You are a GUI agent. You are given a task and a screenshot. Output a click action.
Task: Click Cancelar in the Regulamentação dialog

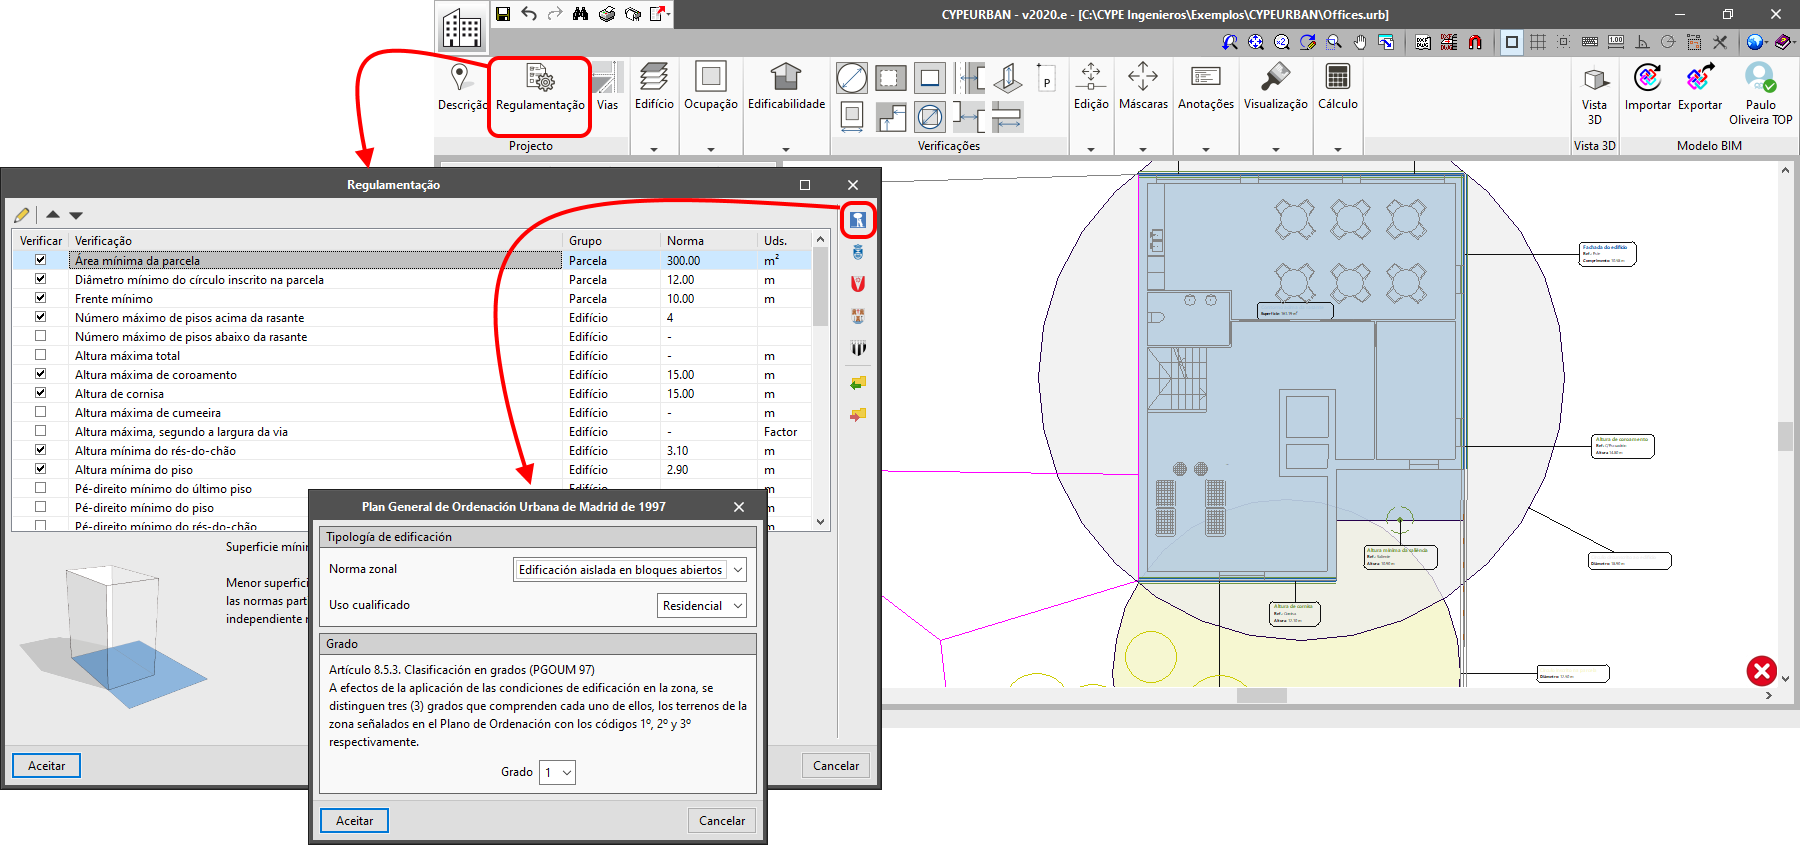[x=836, y=766]
